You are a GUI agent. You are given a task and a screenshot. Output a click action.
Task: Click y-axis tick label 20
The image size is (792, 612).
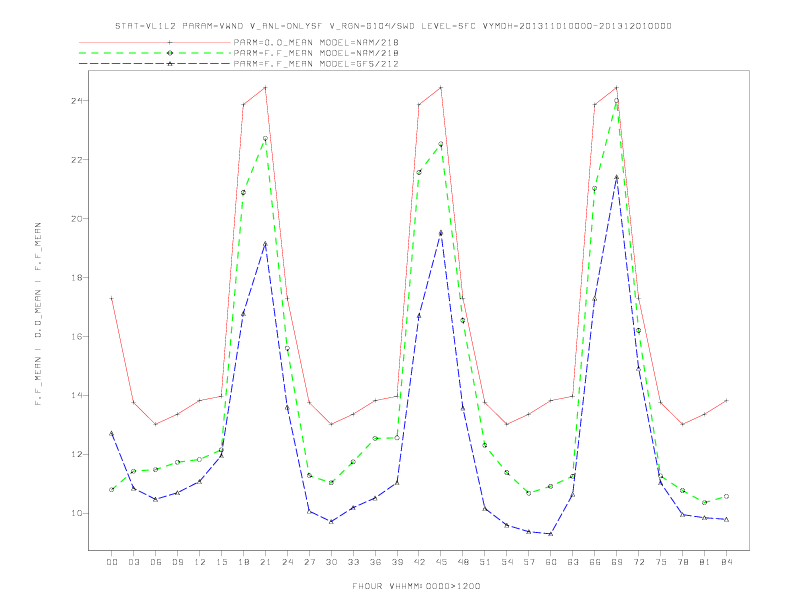[x=77, y=219]
